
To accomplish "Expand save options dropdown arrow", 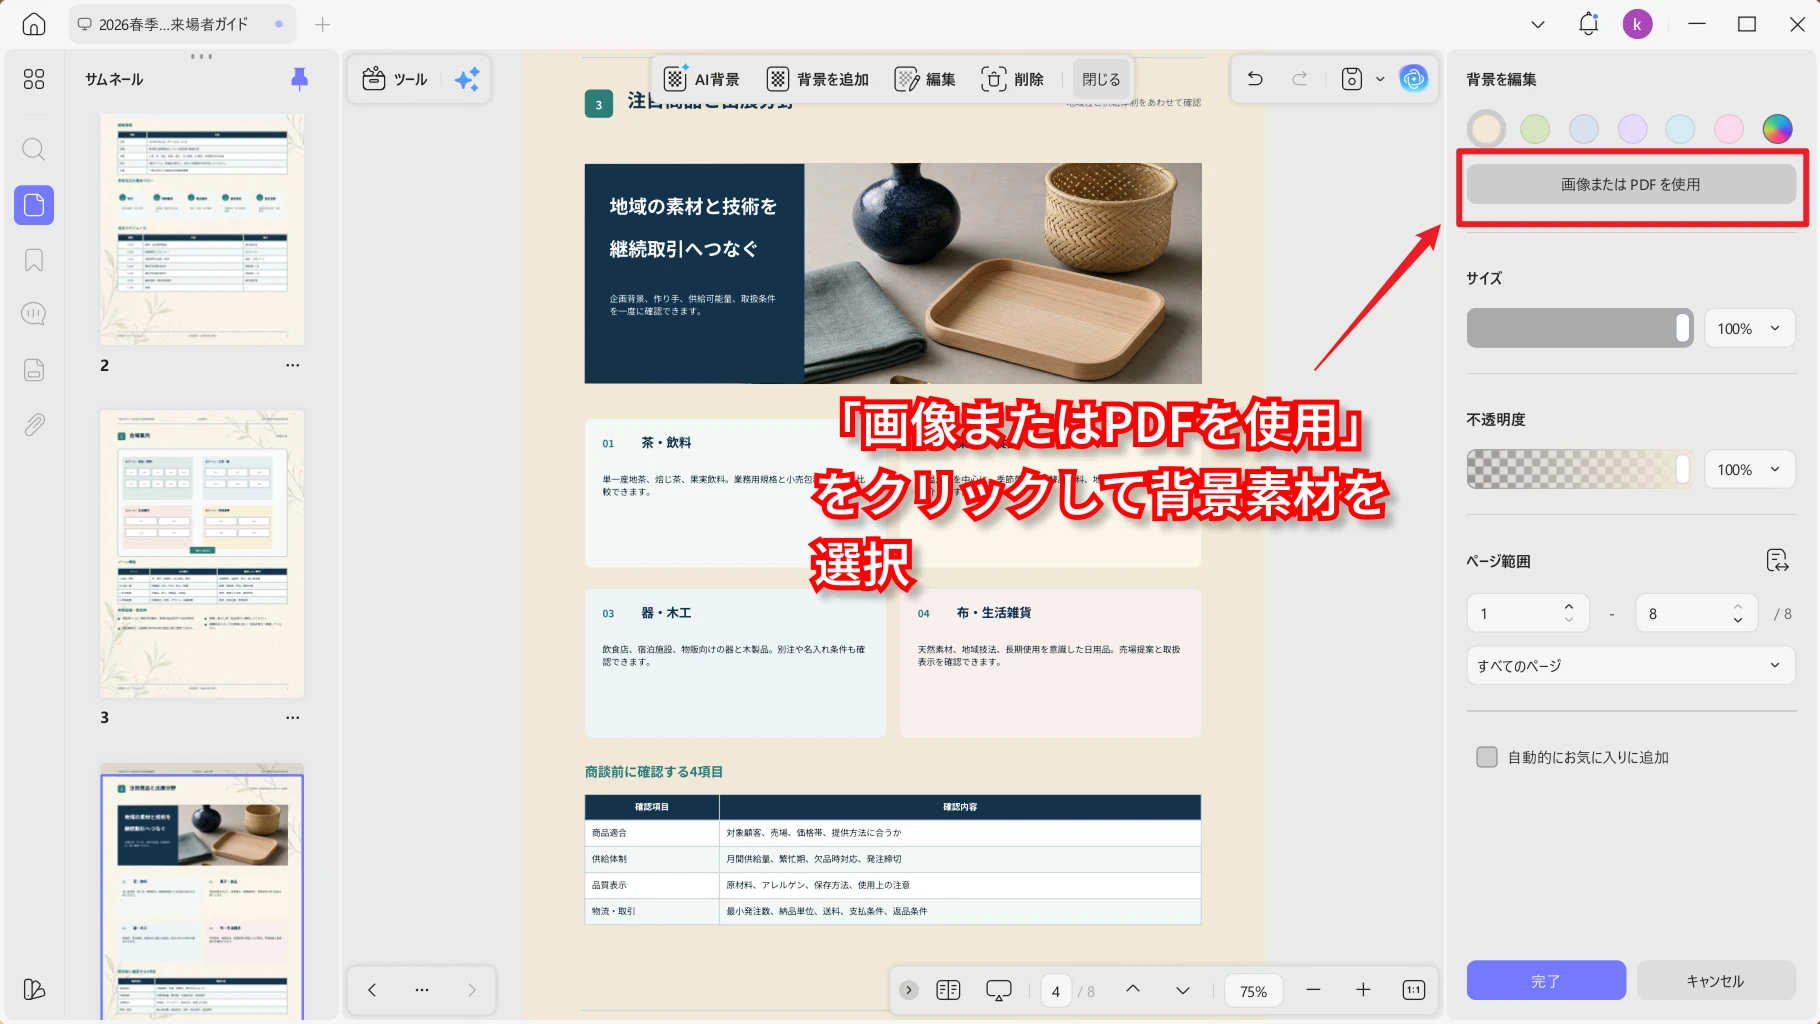I will [x=1380, y=78].
